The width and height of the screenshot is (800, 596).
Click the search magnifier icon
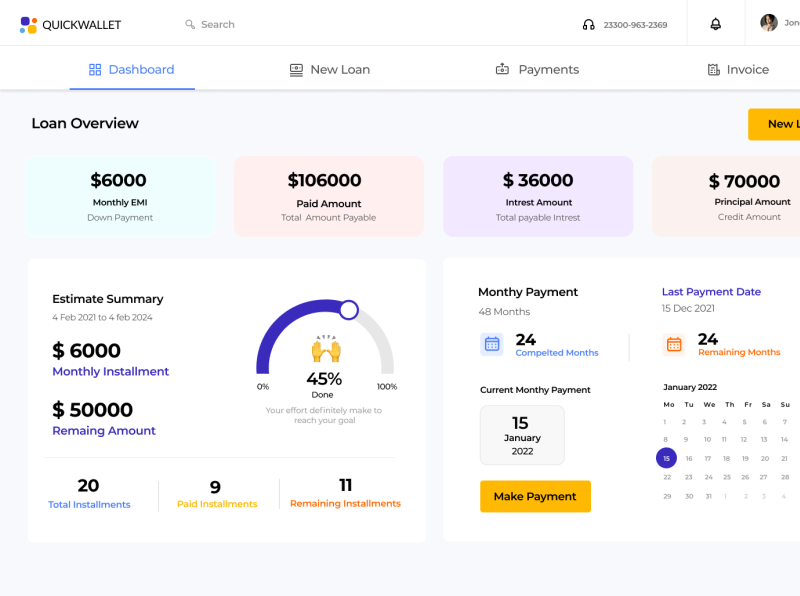pyautogui.click(x=190, y=25)
